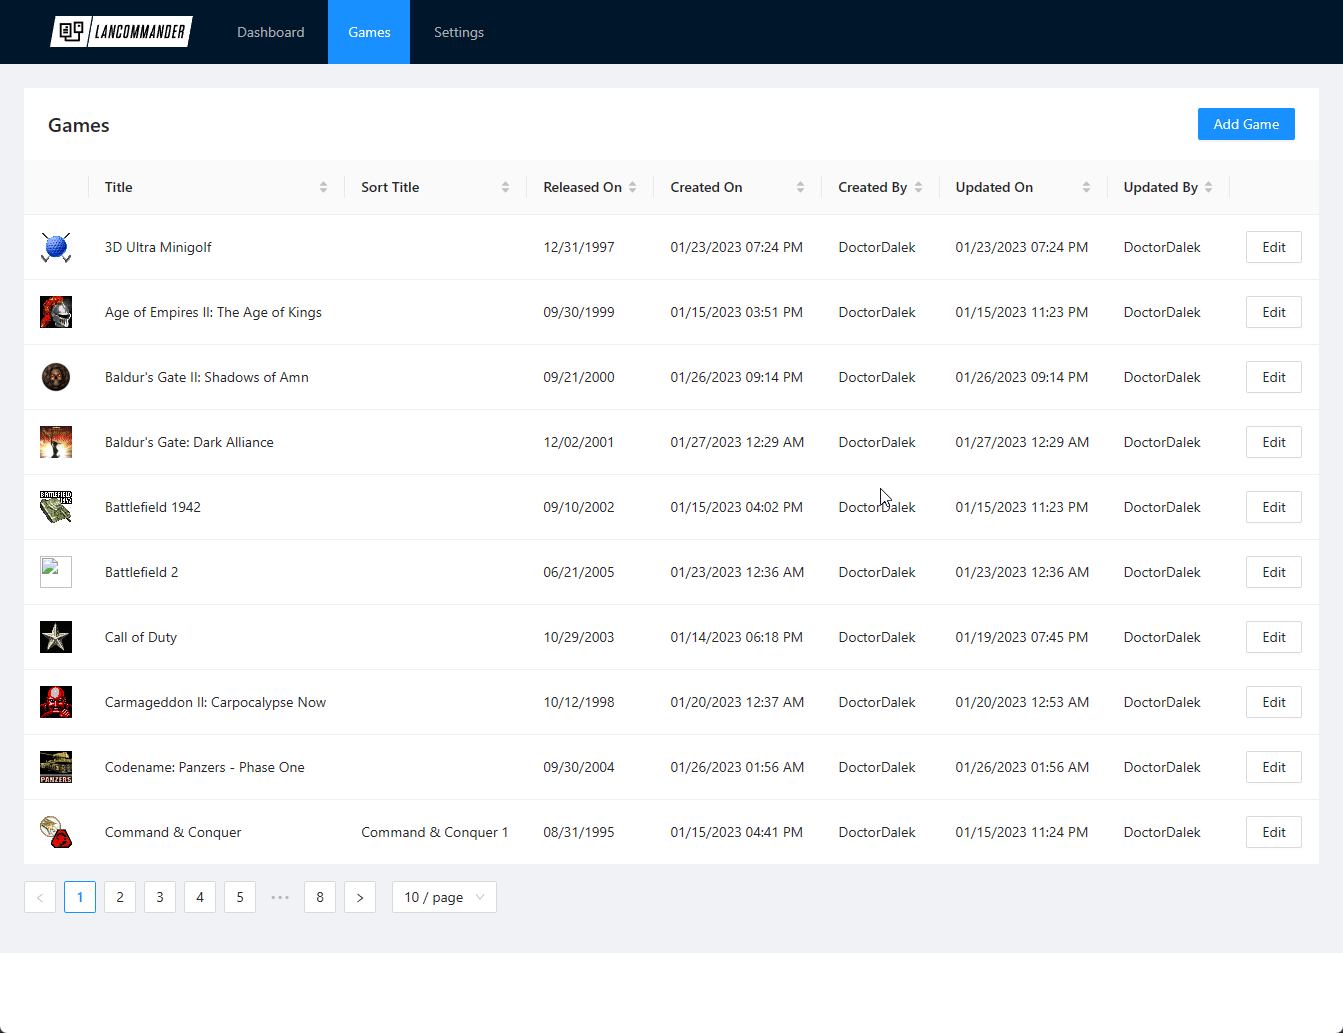Image resolution: width=1343 pixels, height=1033 pixels.
Task: Open the Dashboard tab
Action: (x=270, y=32)
